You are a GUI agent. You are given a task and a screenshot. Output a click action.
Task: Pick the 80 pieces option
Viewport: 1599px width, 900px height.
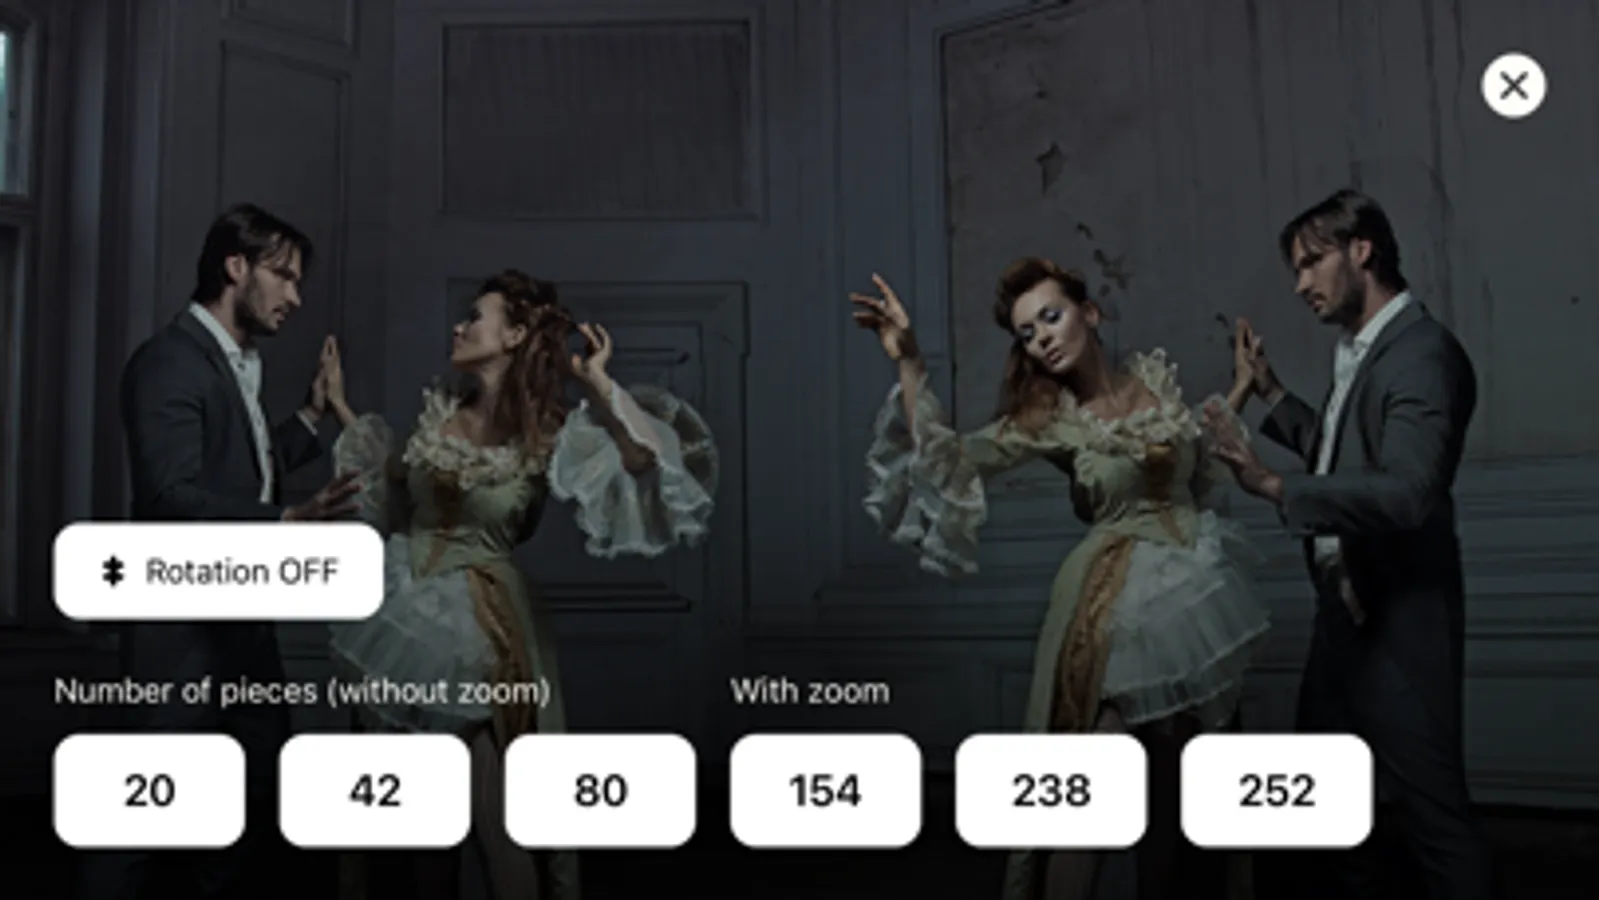coord(600,790)
